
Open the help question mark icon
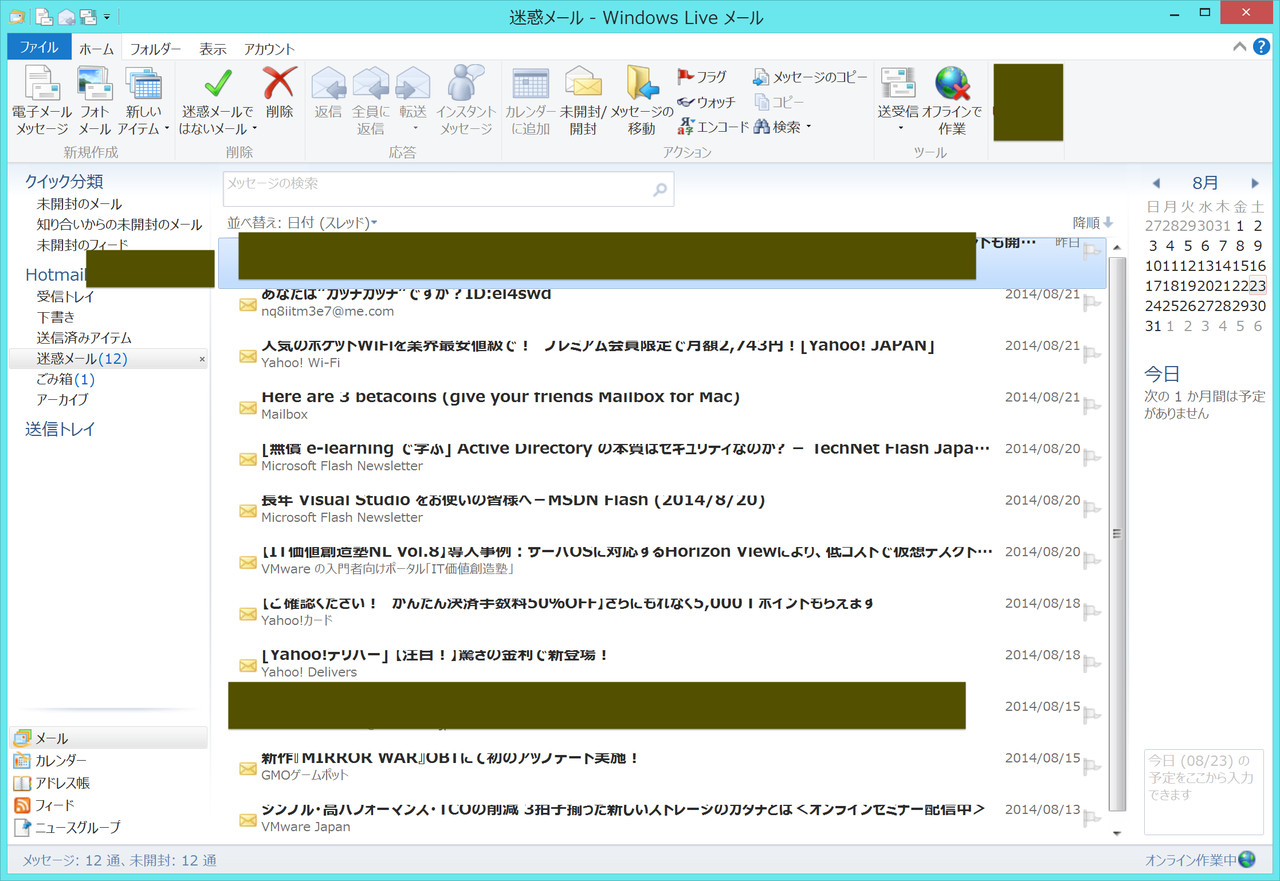click(1262, 47)
